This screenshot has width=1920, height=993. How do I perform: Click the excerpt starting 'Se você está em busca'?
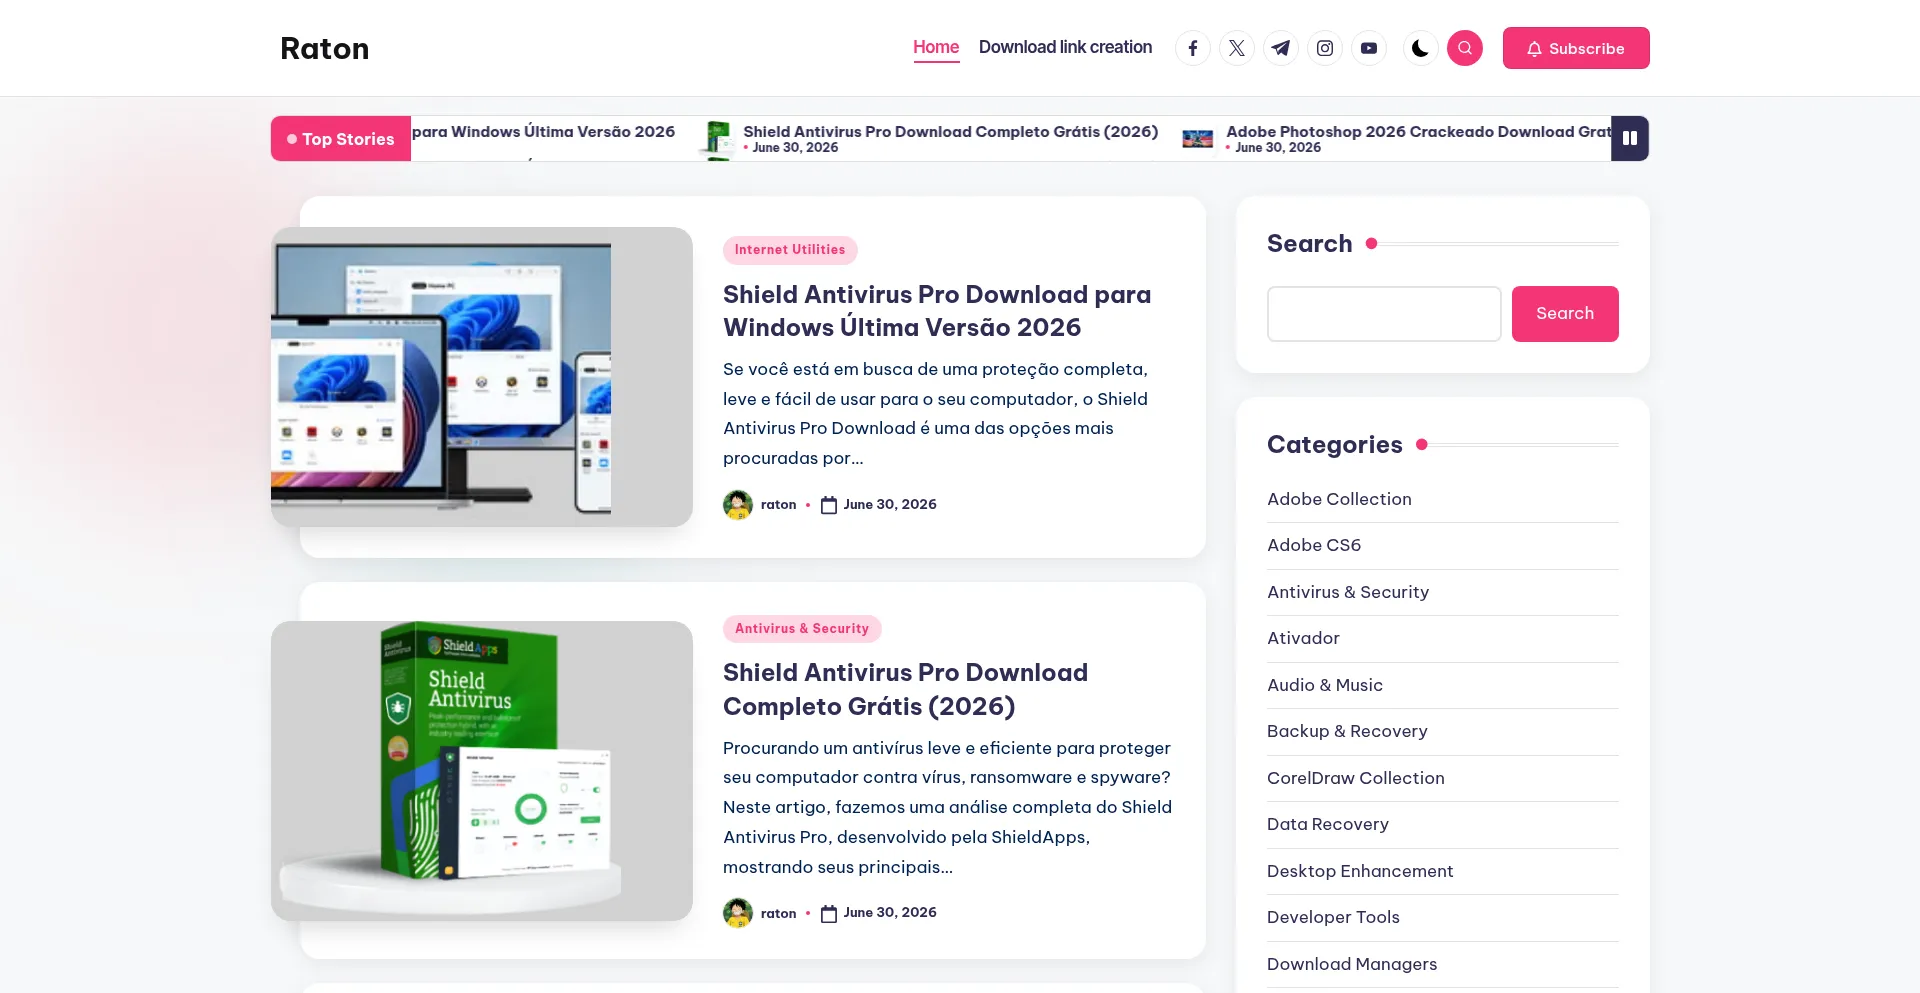[936, 414]
